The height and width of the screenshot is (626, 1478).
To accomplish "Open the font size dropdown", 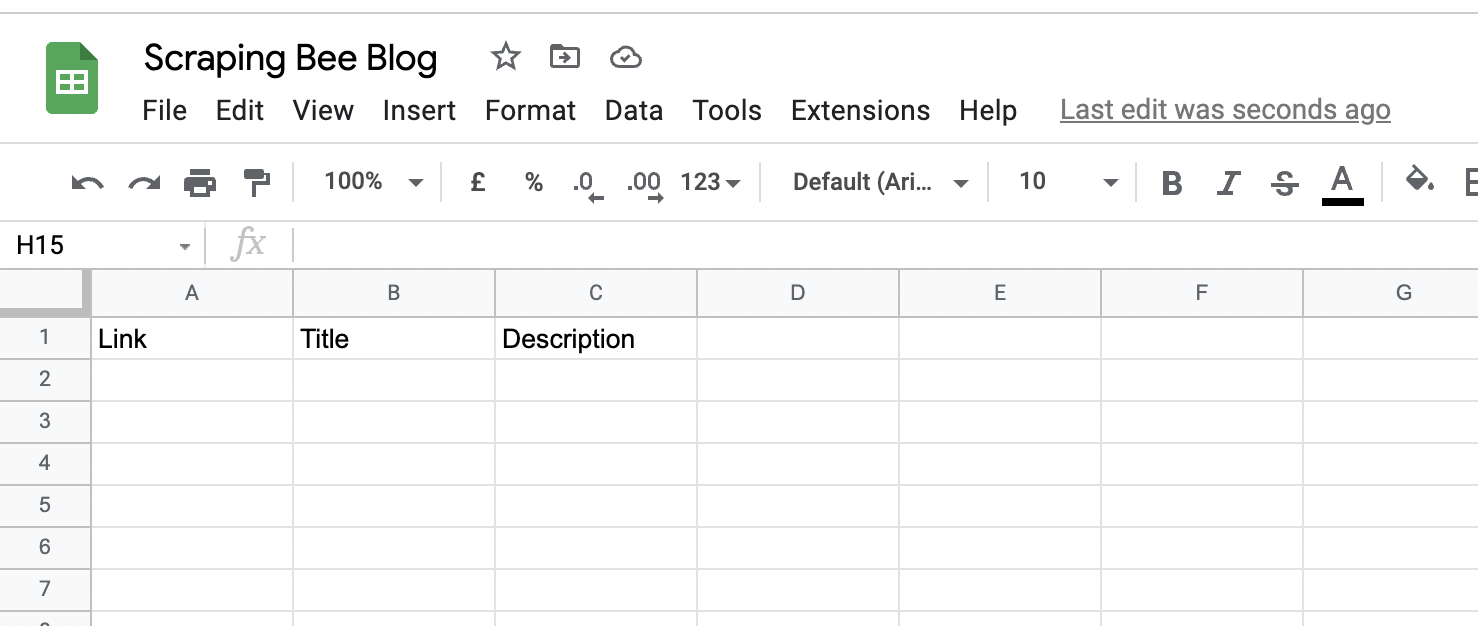I will point(1062,182).
